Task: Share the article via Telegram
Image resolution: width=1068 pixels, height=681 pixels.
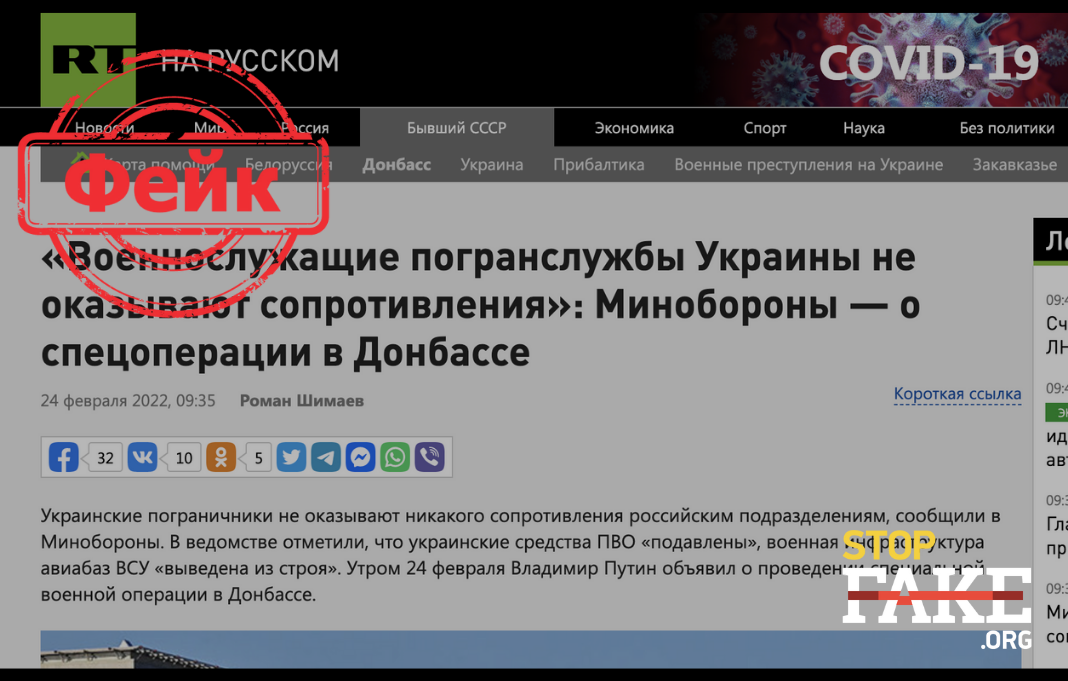Action: [x=326, y=457]
